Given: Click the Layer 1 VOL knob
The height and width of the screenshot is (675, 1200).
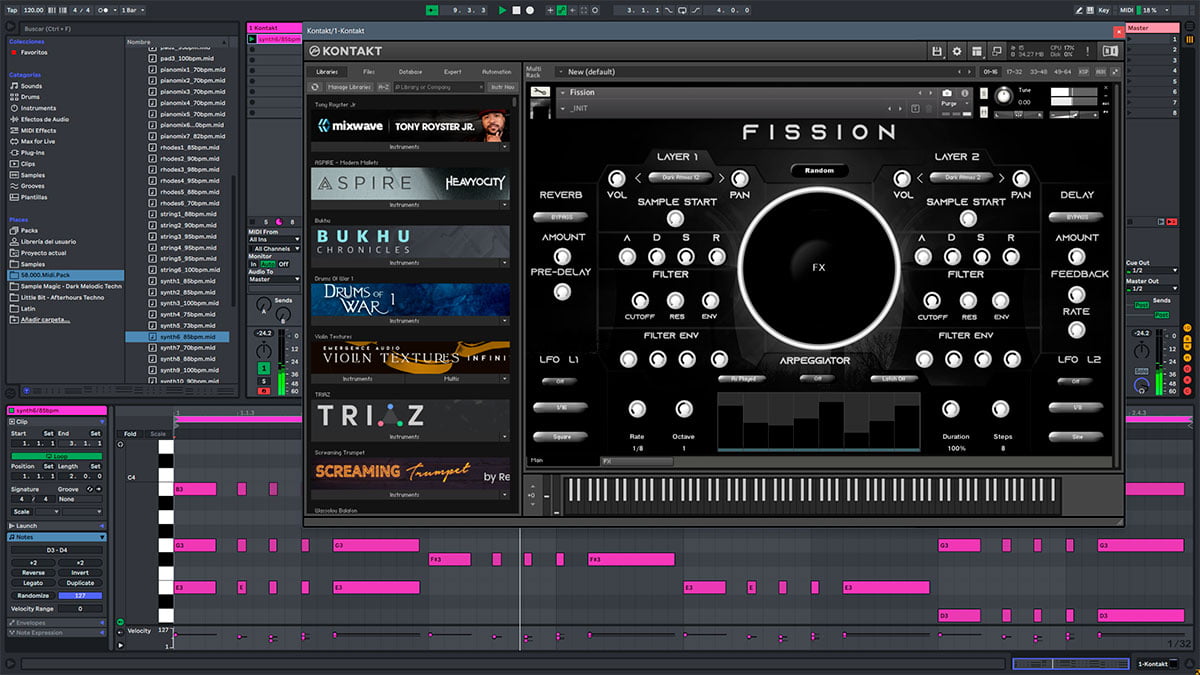Looking at the screenshot, I should click(x=616, y=179).
